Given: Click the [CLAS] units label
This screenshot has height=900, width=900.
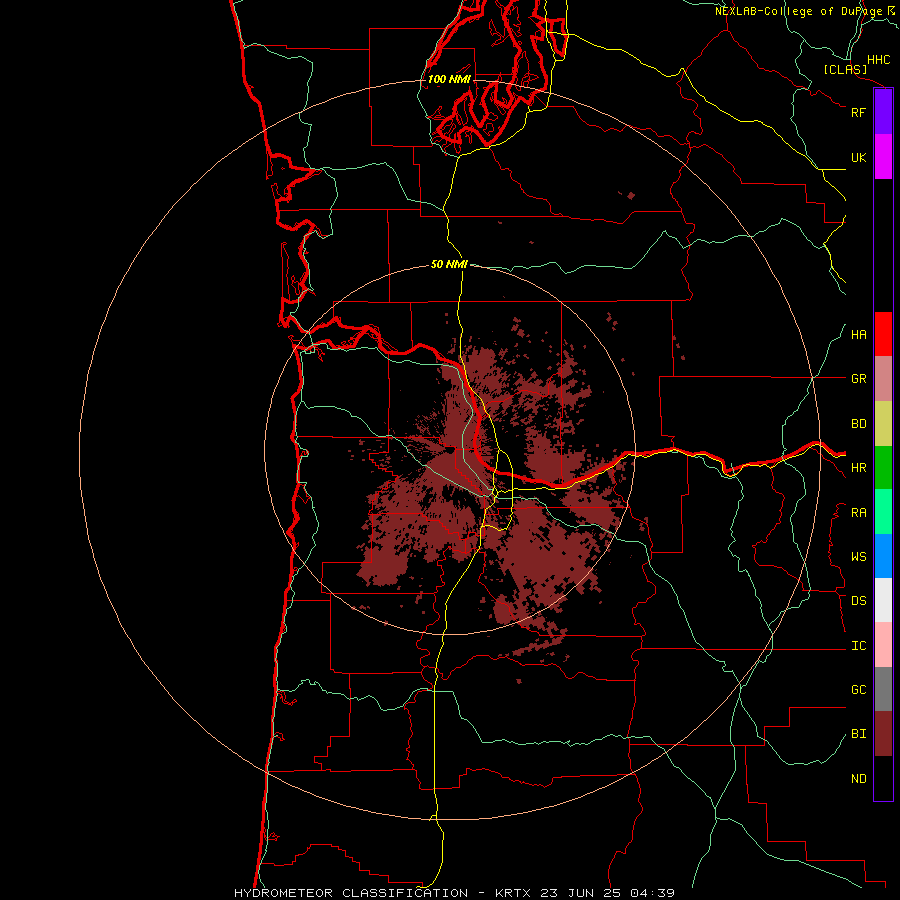Looking at the screenshot, I should (x=845, y=69).
